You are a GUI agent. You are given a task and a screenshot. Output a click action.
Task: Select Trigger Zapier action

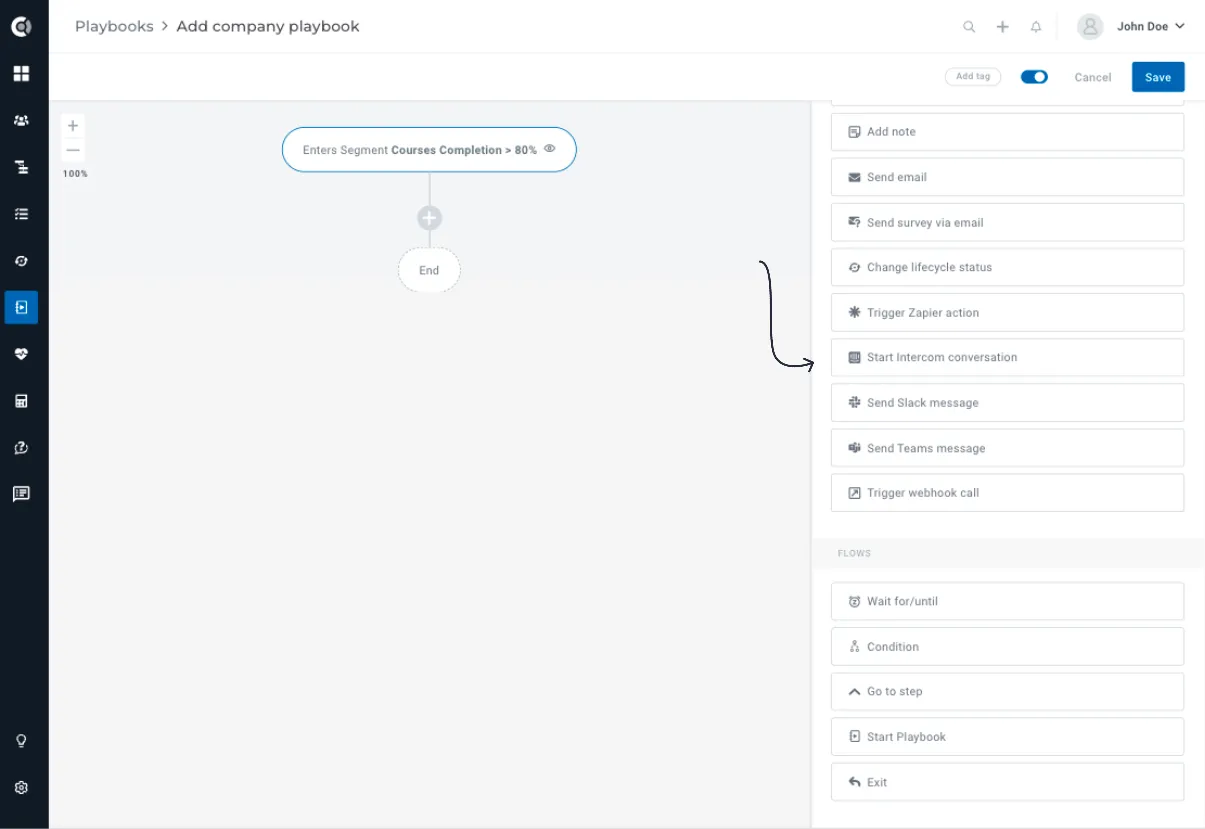[1007, 312]
